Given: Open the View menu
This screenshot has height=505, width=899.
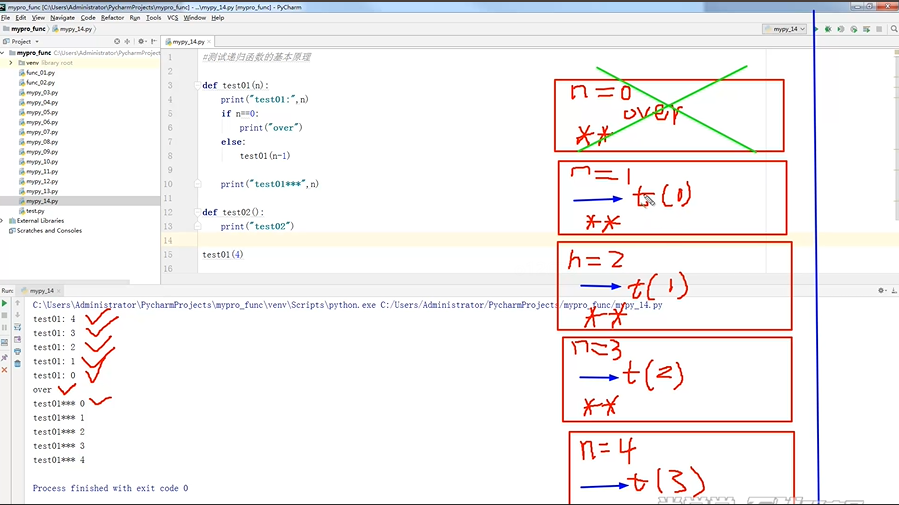Looking at the screenshot, I should coord(38,18).
